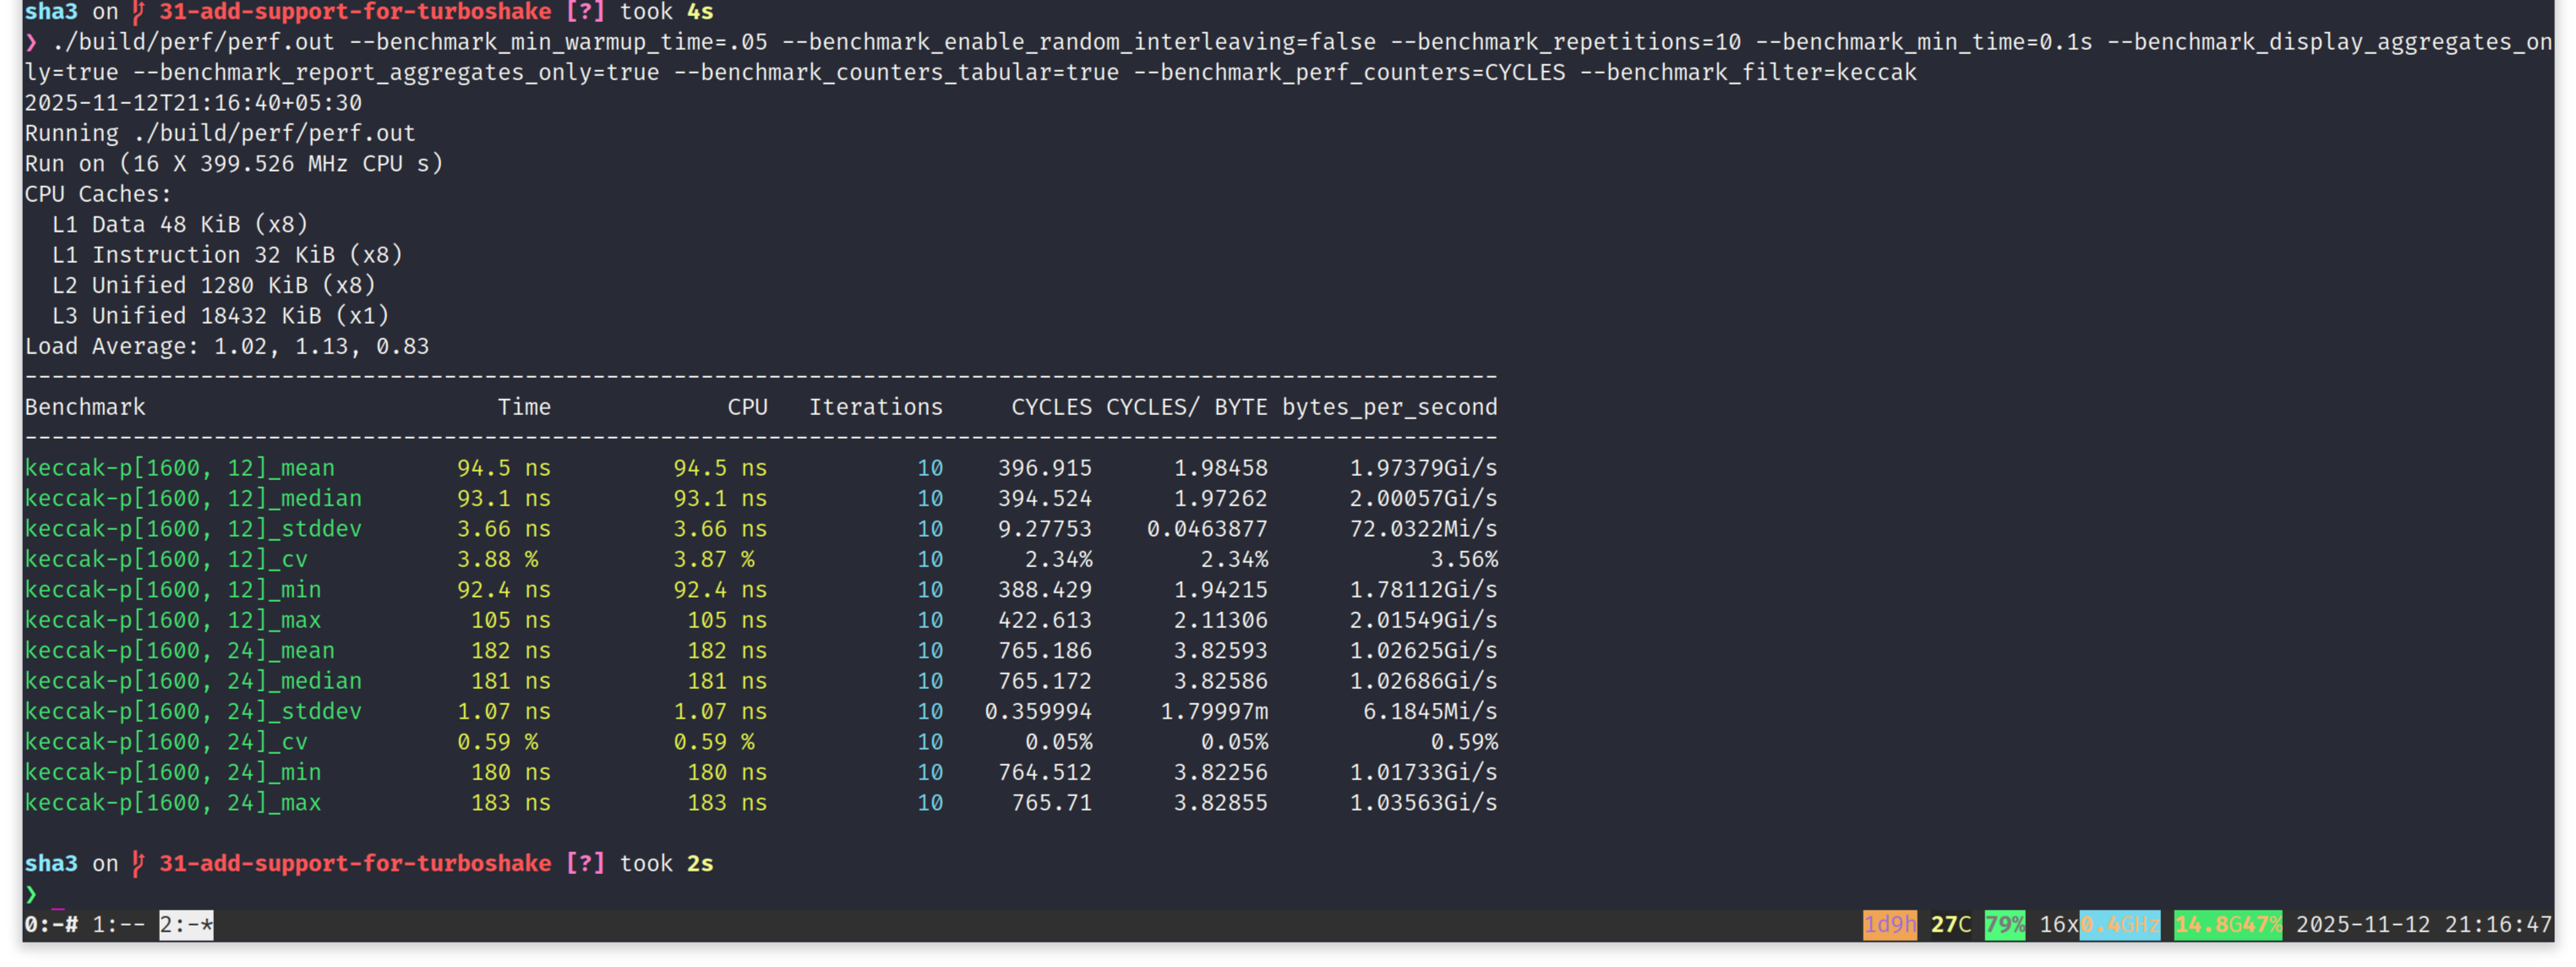
Task: Switch to tmux window 0
Action: pos(50,924)
